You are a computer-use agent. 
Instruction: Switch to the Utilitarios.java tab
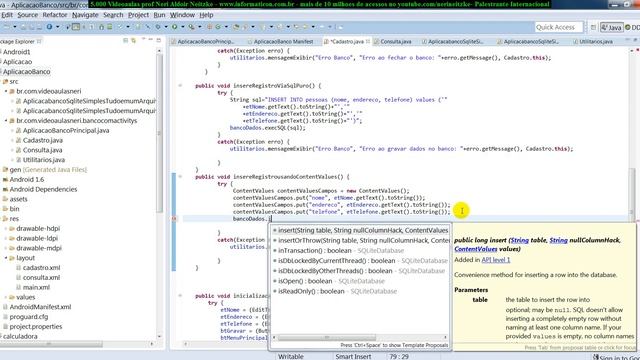tap(596, 42)
